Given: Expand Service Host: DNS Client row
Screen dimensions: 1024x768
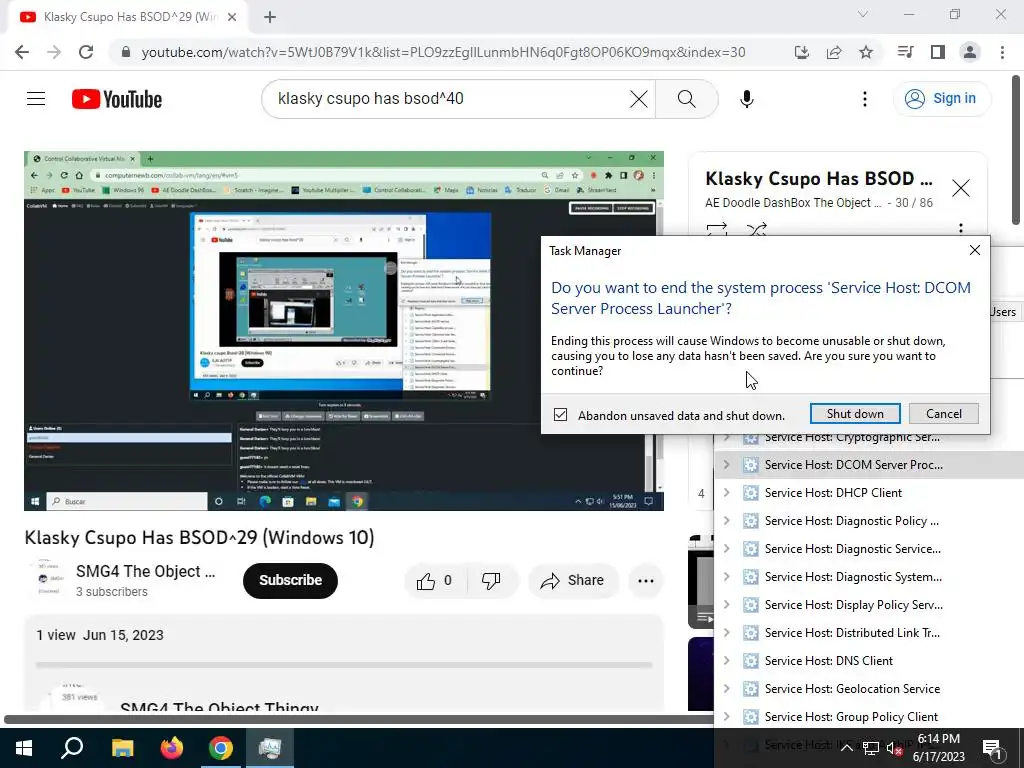Looking at the screenshot, I should pyautogui.click(x=726, y=660).
